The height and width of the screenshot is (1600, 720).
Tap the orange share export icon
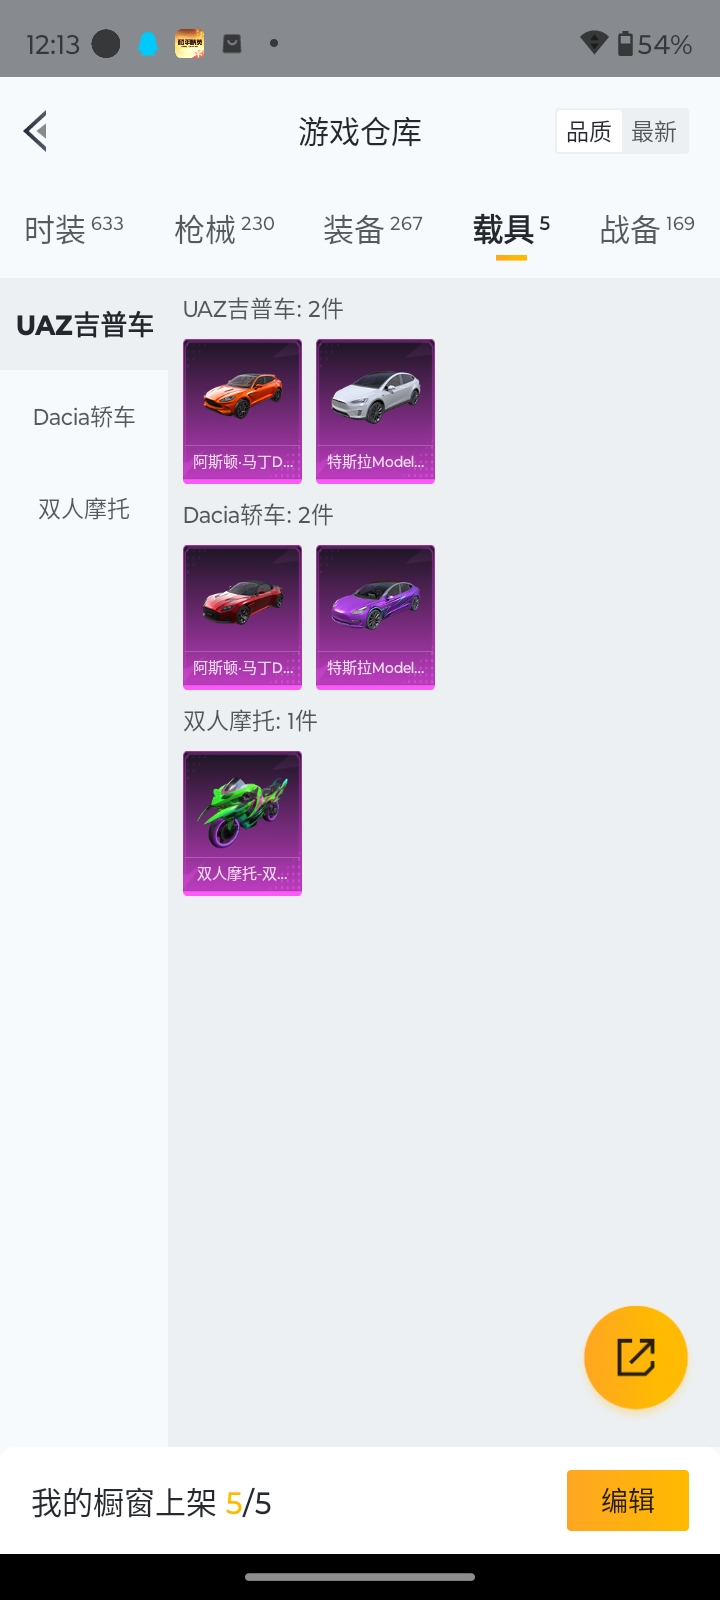click(x=636, y=1357)
